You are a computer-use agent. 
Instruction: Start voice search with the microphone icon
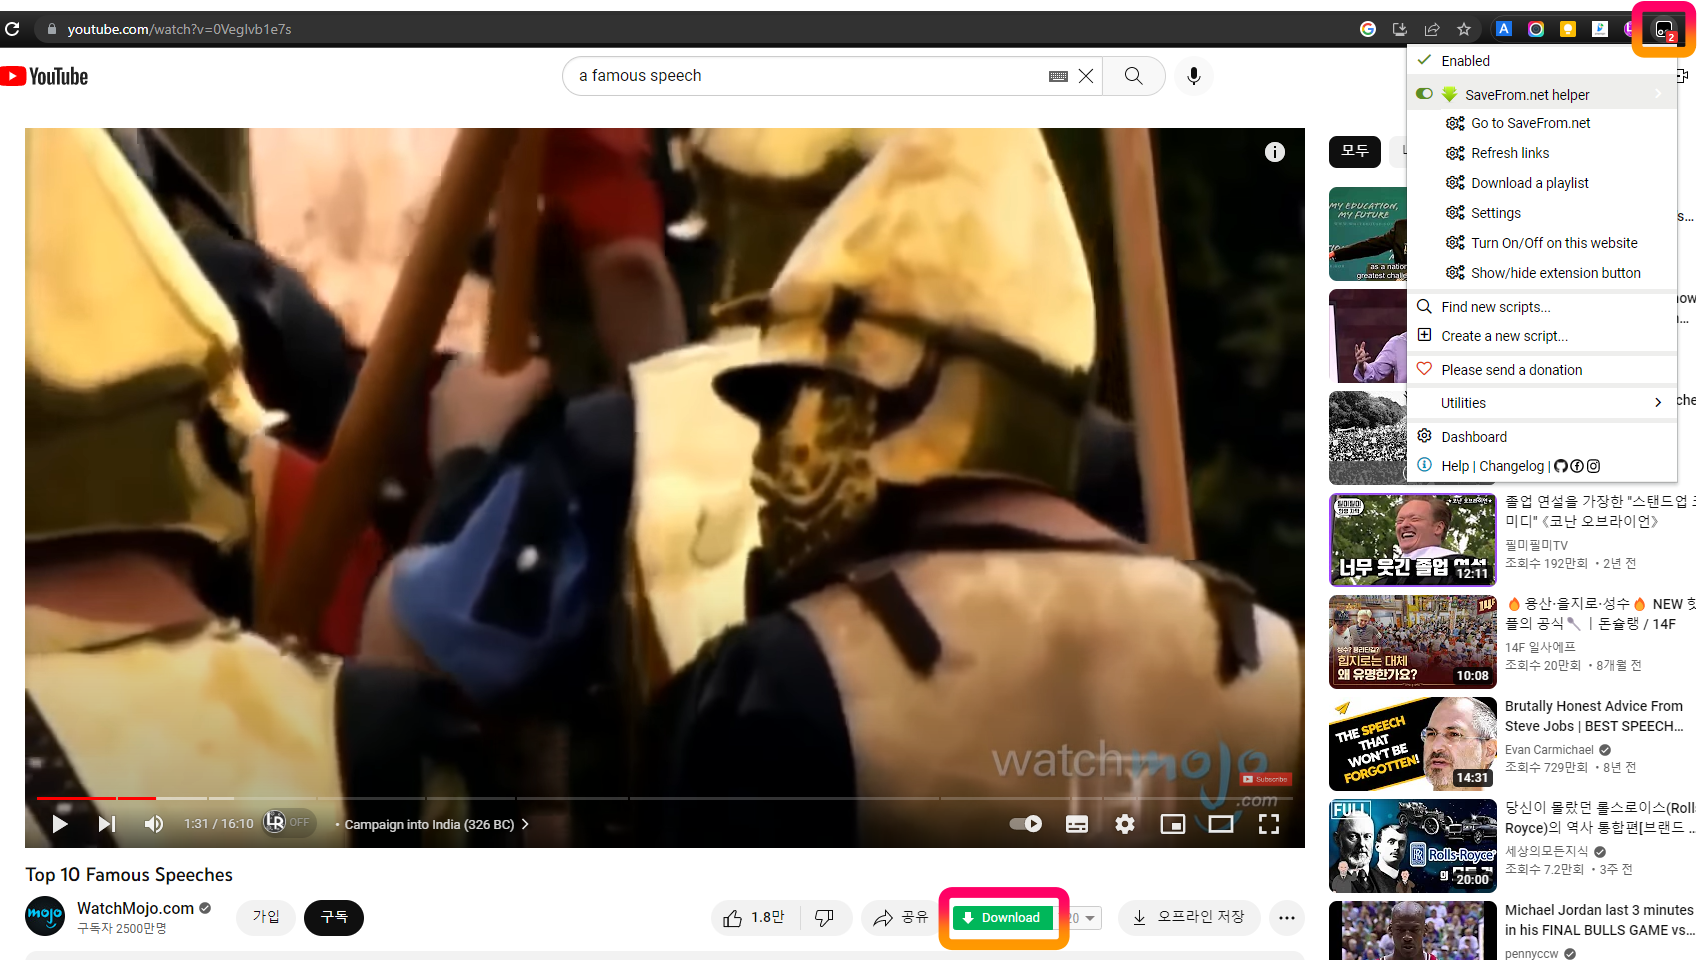[x=1193, y=76]
